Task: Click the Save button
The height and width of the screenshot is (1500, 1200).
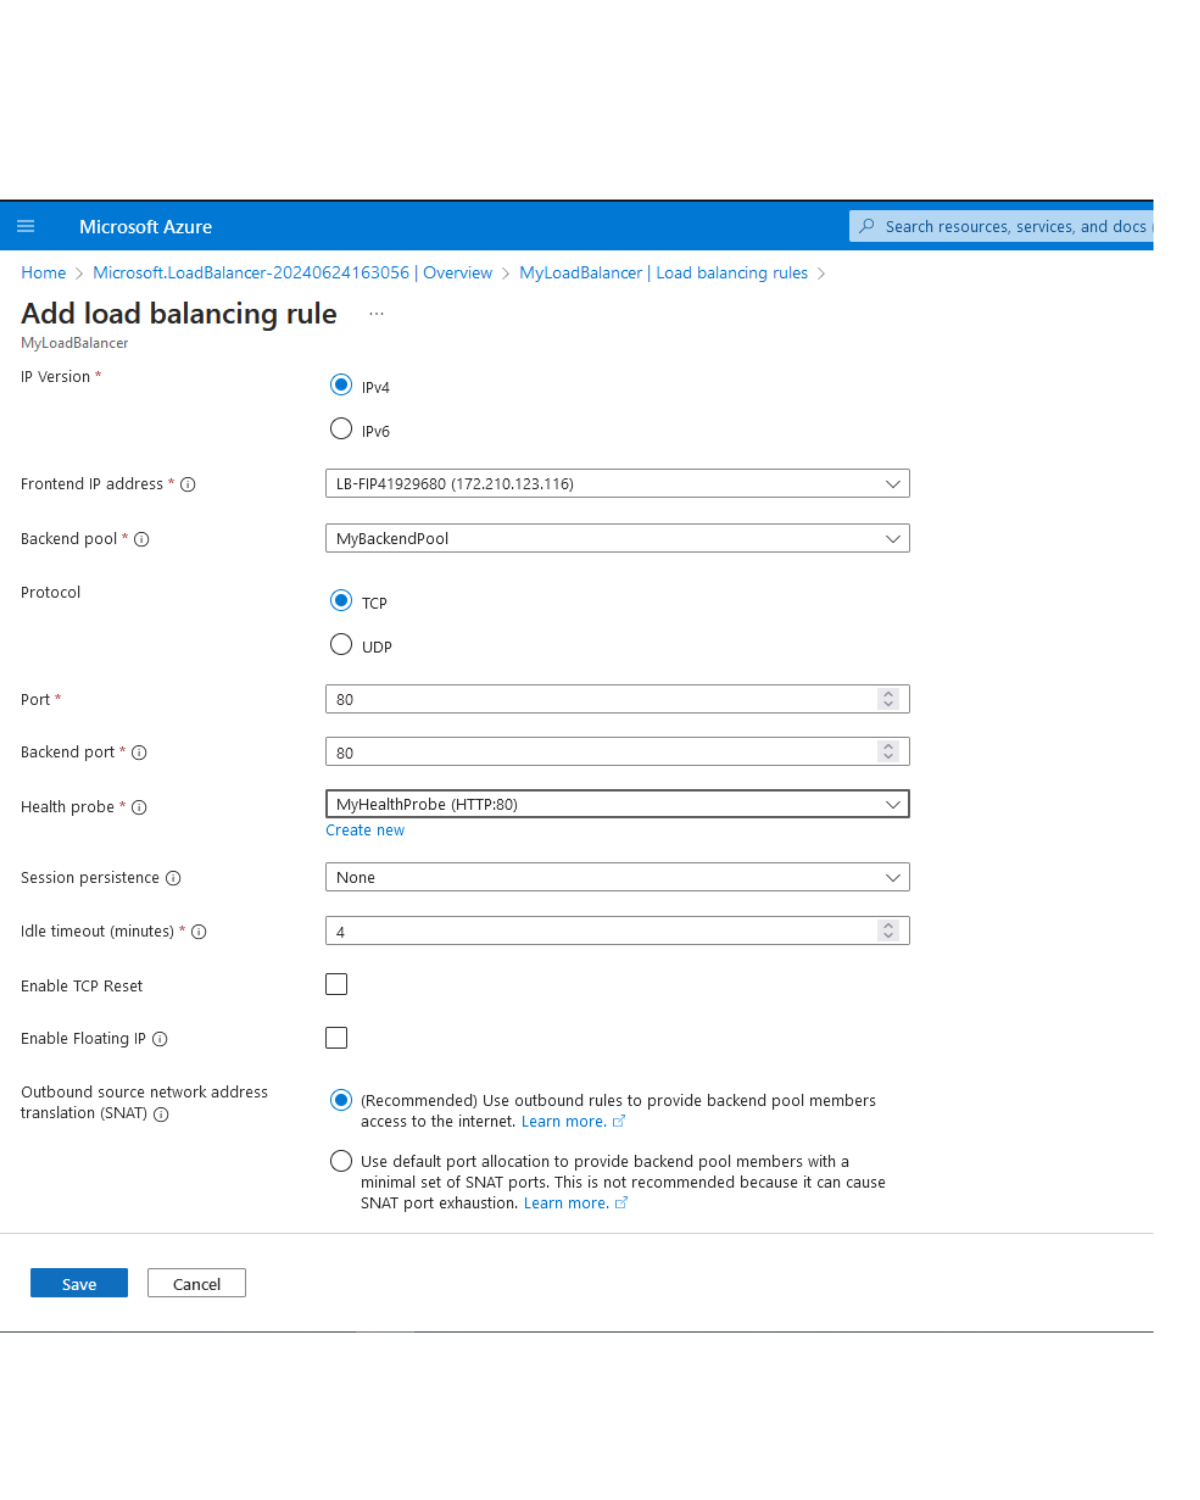Action: [79, 1283]
